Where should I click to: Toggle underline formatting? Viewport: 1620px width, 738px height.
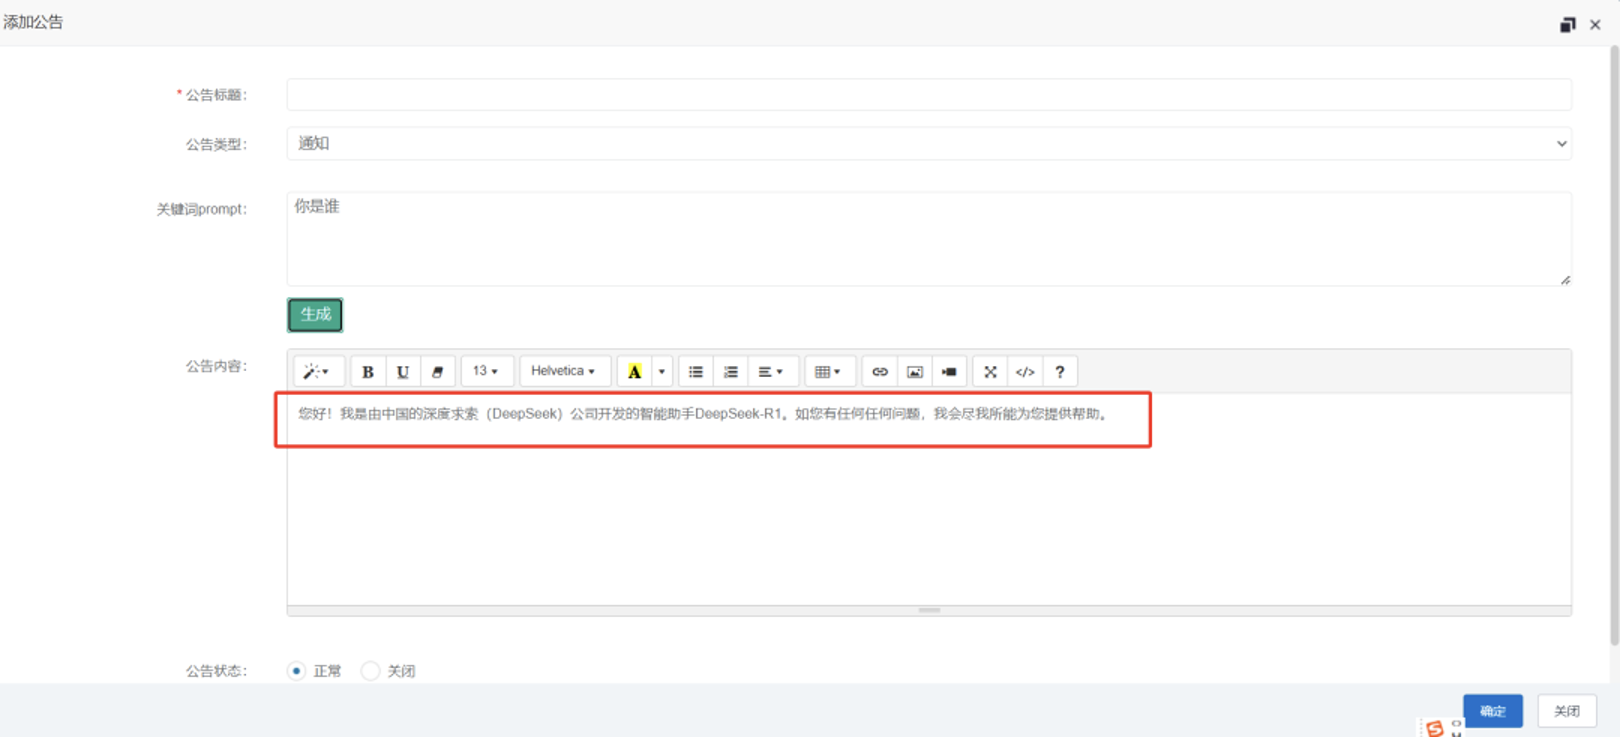(x=402, y=372)
